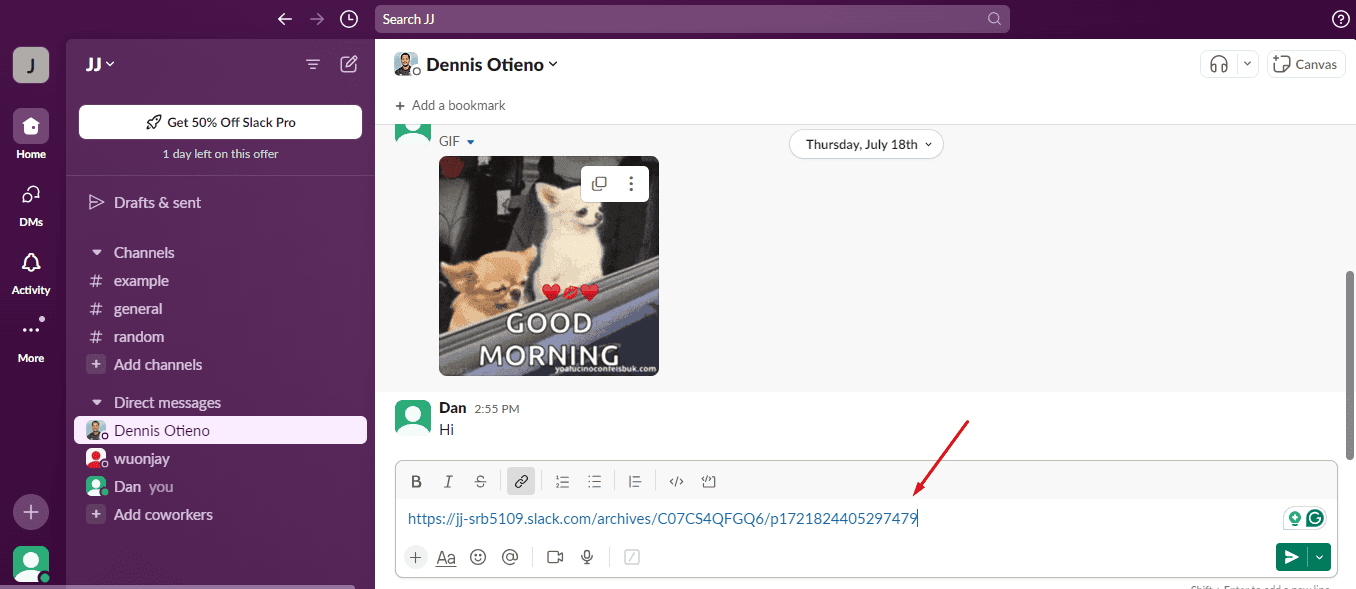Image resolution: width=1356 pixels, height=589 pixels.
Task: Record a video clip
Action: point(555,557)
